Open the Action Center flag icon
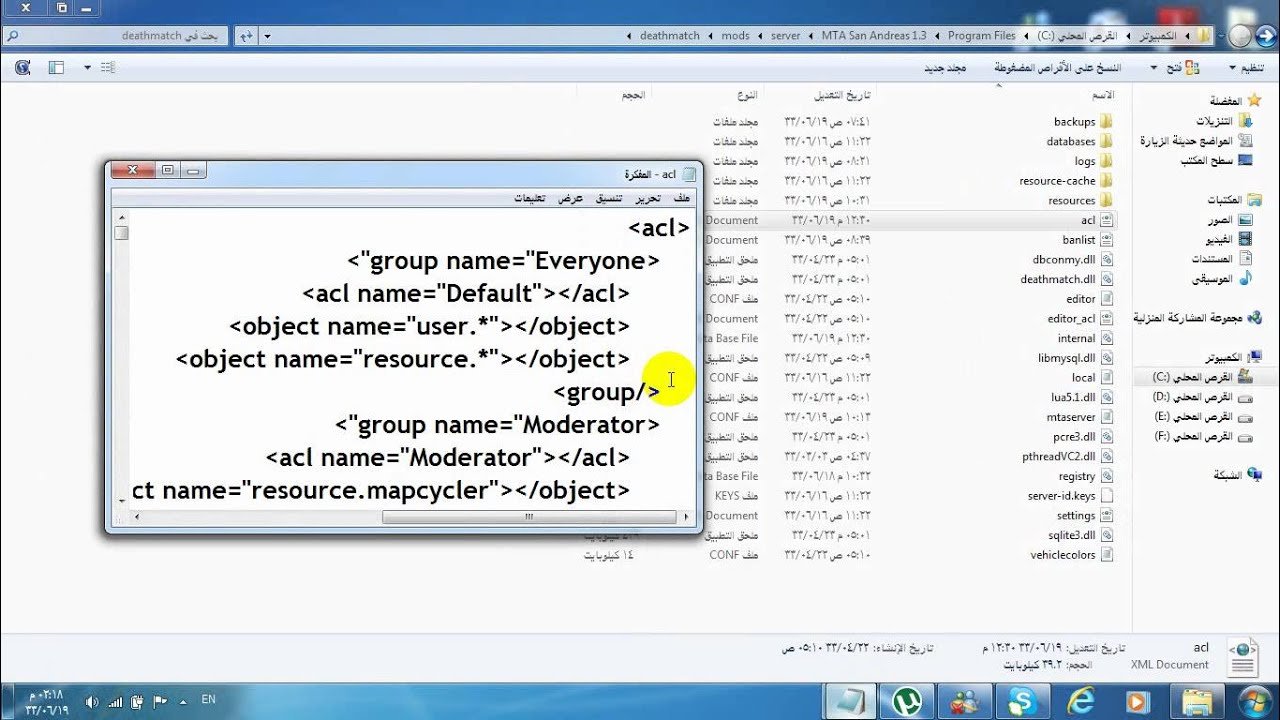Screen dimensions: 1280x720 (161, 701)
